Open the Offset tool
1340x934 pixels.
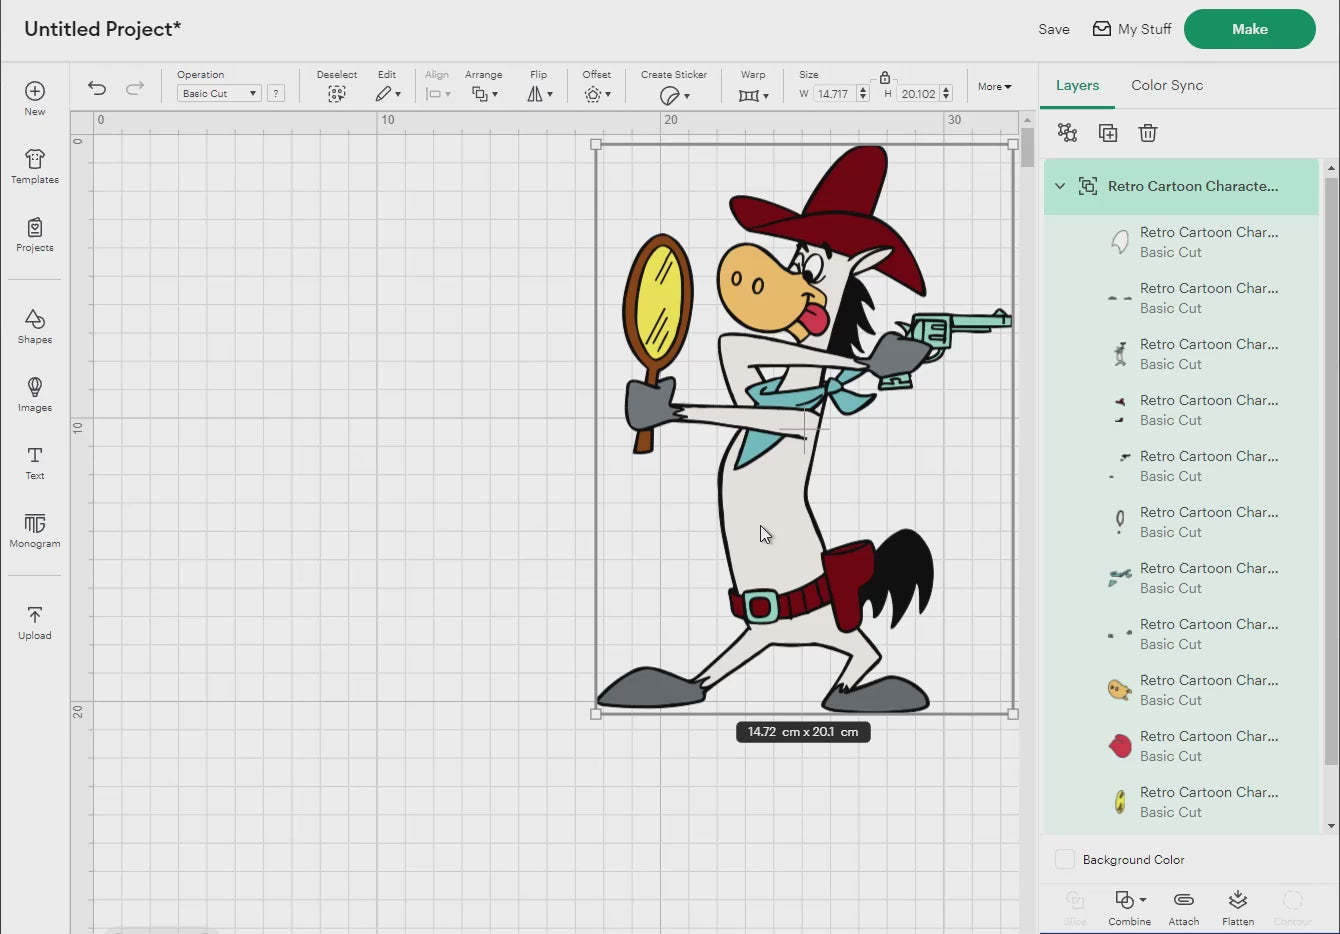point(597,94)
